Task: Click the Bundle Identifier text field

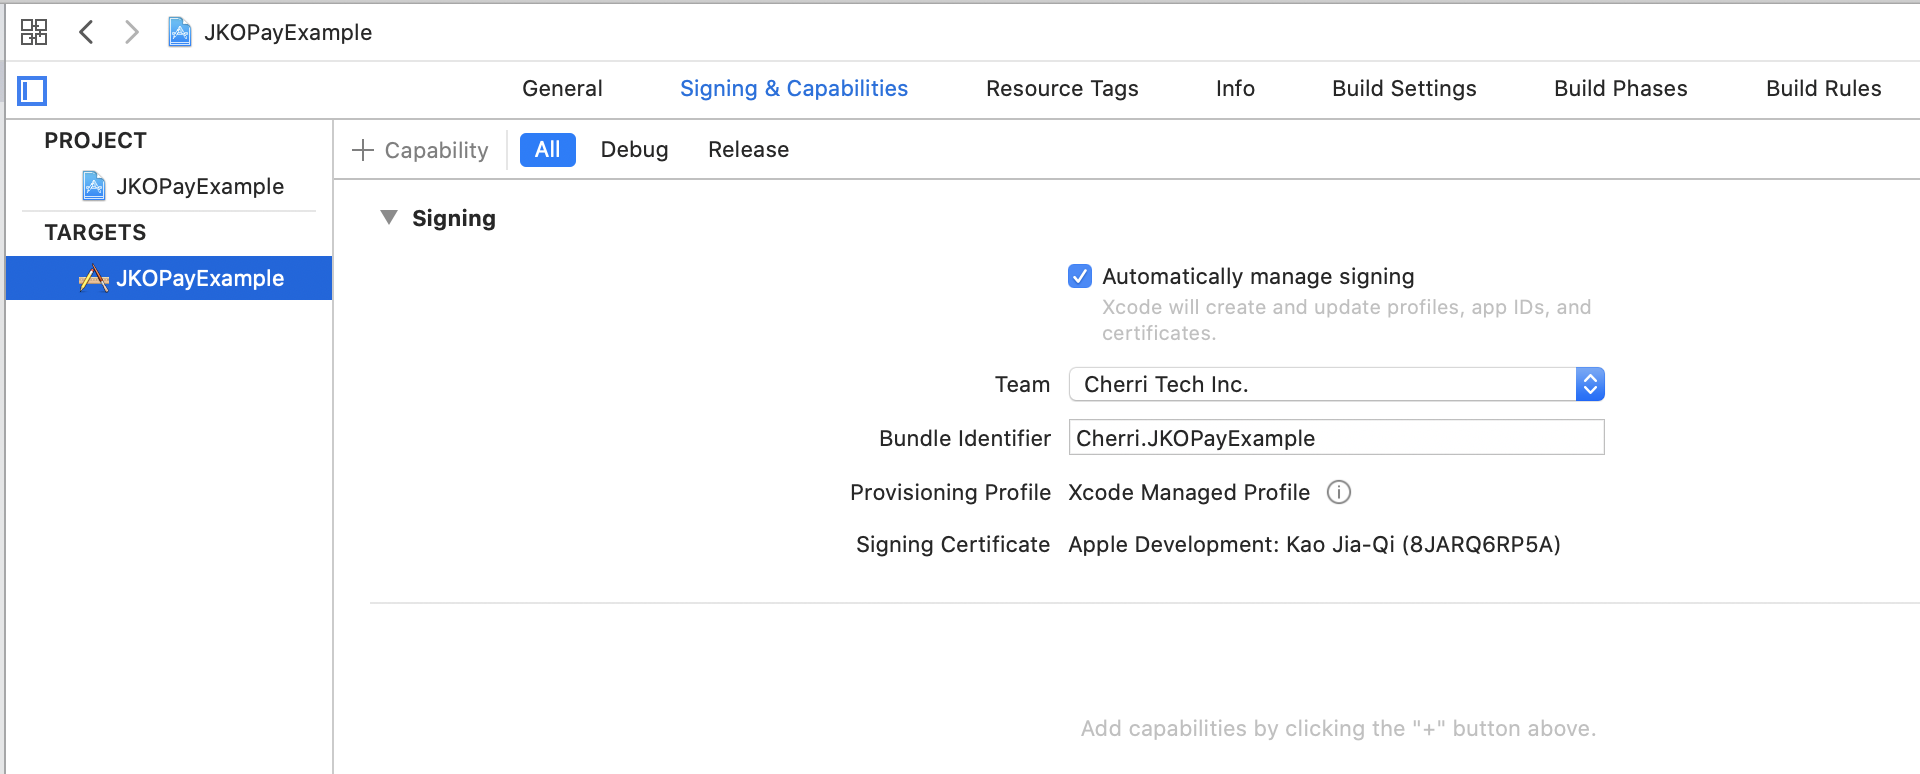Action: pos(1336,438)
